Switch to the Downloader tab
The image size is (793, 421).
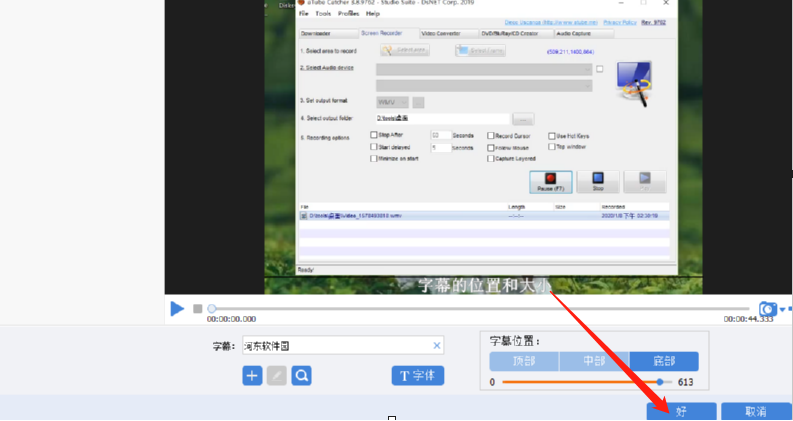click(329, 33)
